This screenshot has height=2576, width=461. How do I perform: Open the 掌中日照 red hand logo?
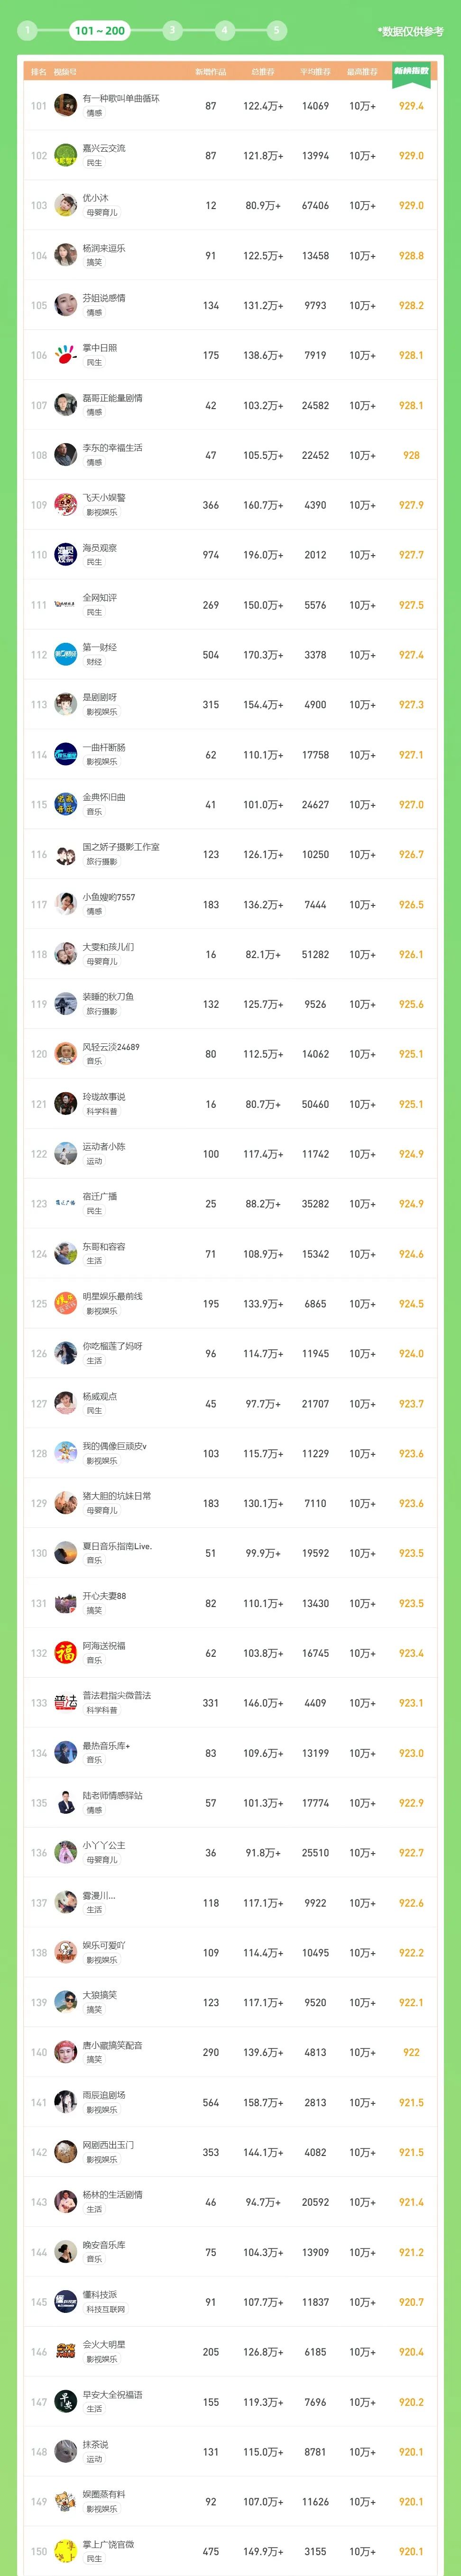click(x=66, y=355)
